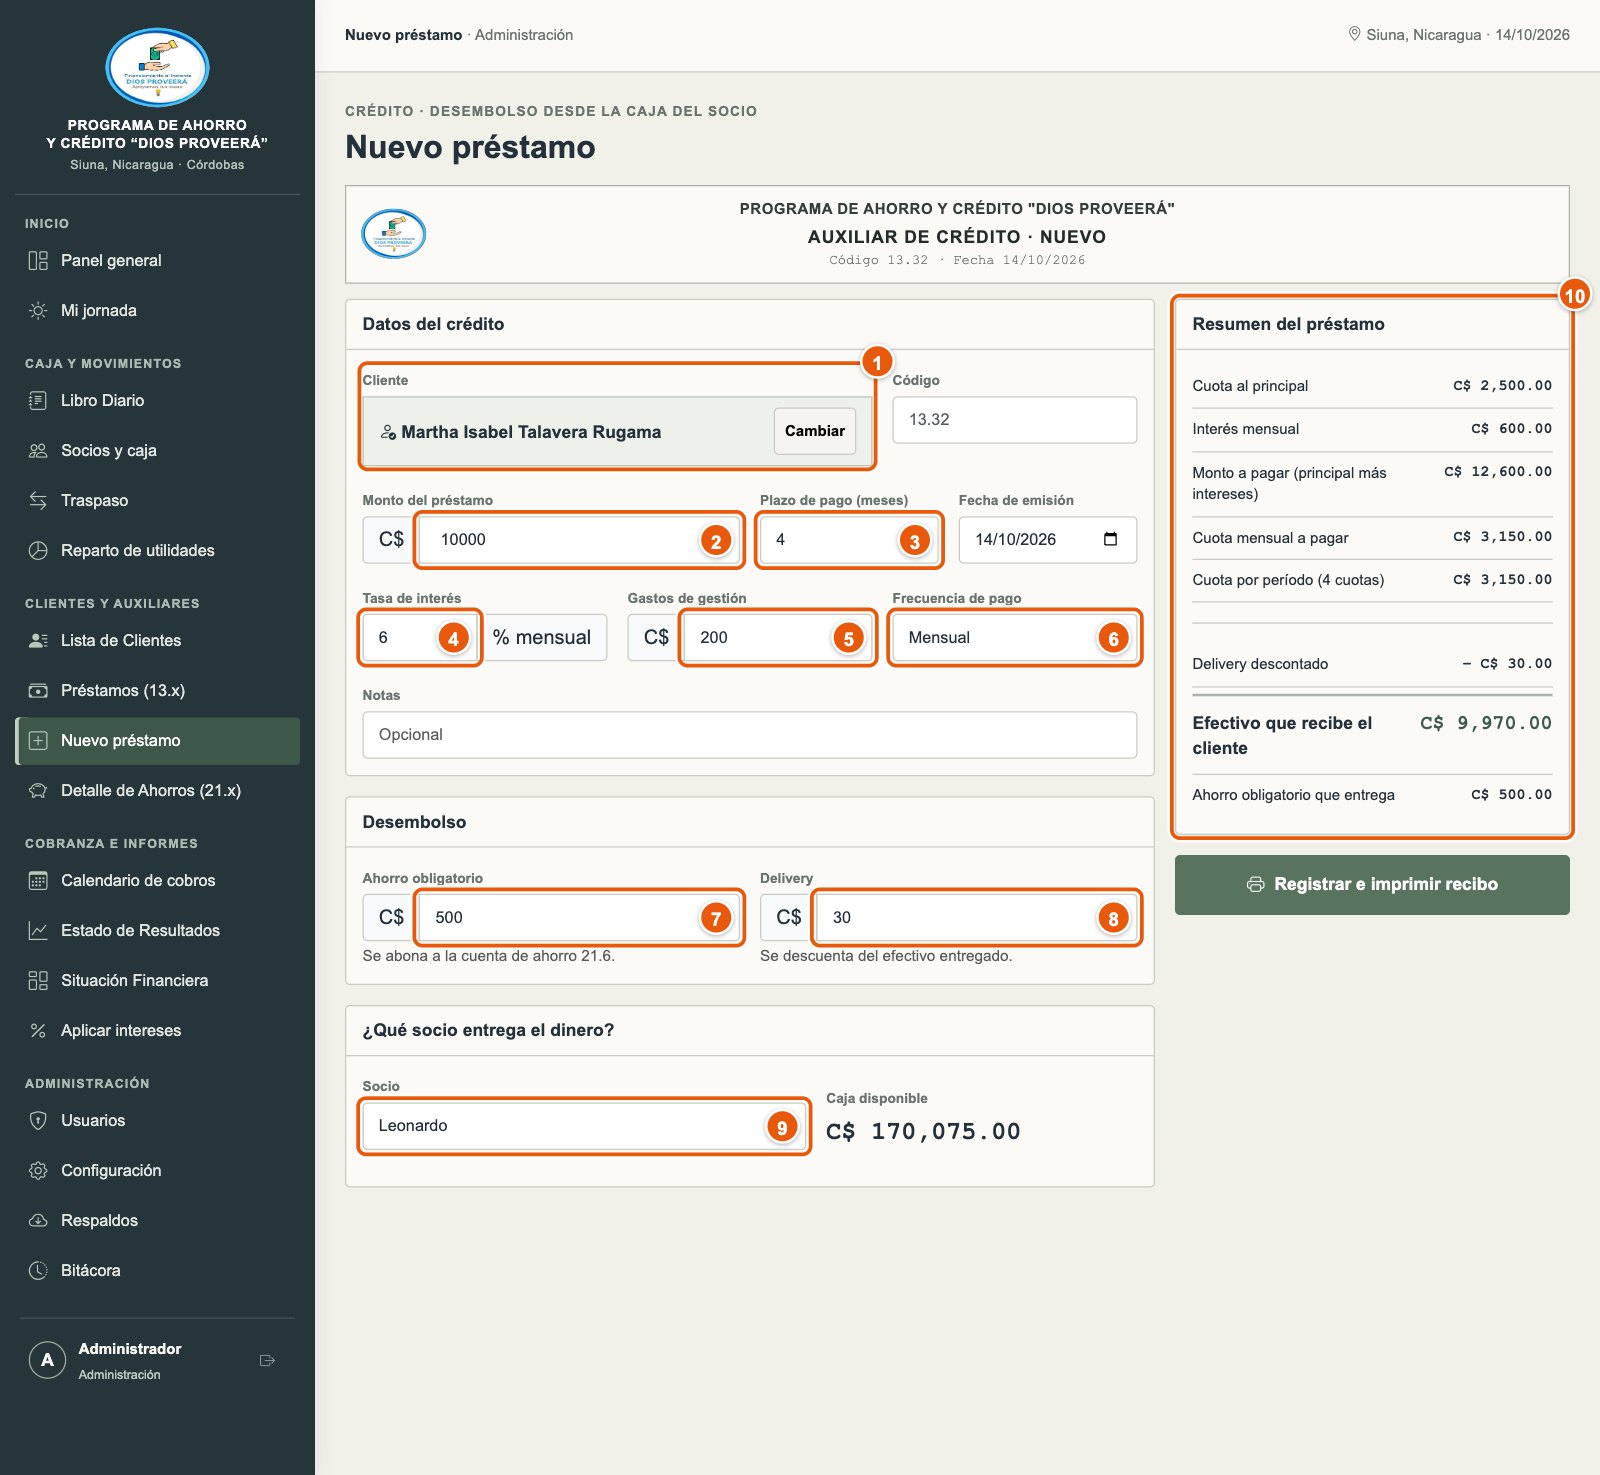Open the Traspaso sidebar entry
Image resolution: width=1600 pixels, height=1475 pixels.
(x=157, y=501)
